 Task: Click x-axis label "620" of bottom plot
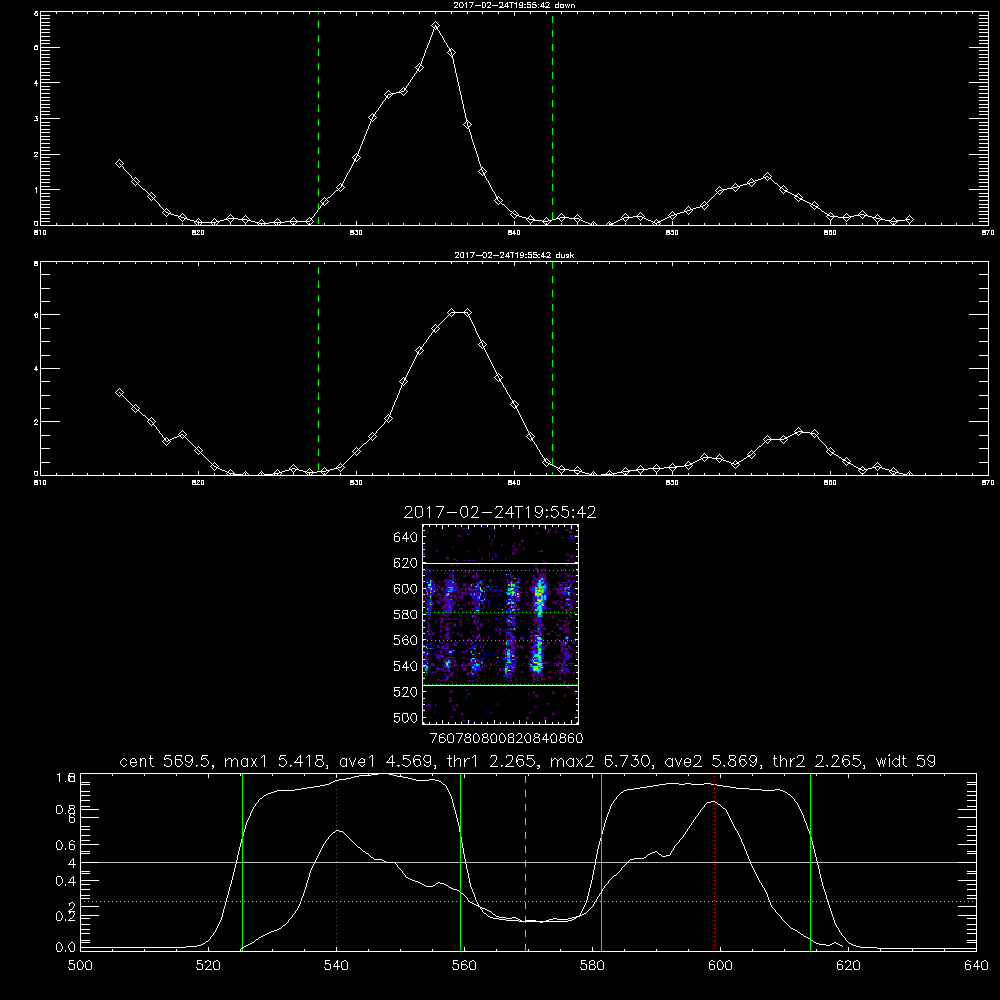848,966
